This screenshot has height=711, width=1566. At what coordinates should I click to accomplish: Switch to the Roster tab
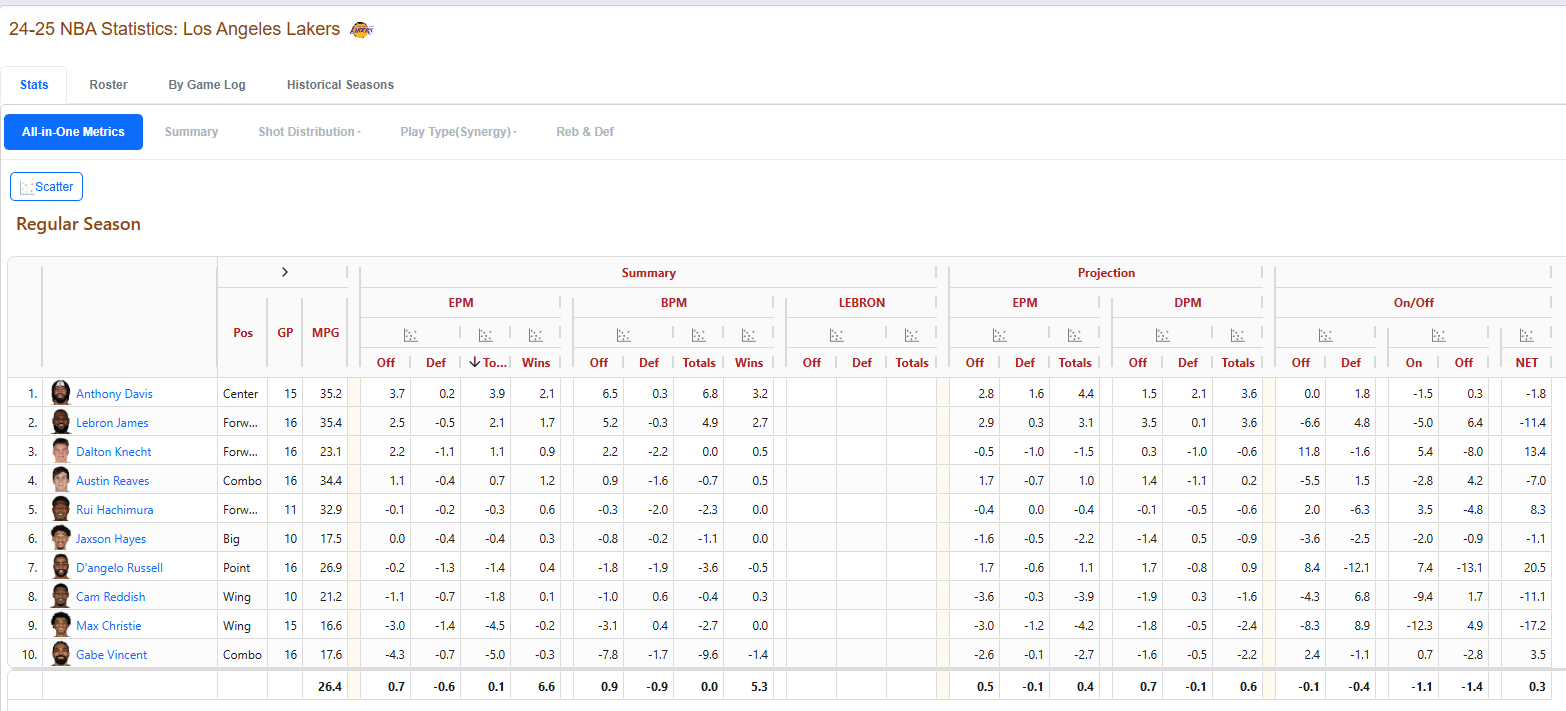[x=108, y=85]
